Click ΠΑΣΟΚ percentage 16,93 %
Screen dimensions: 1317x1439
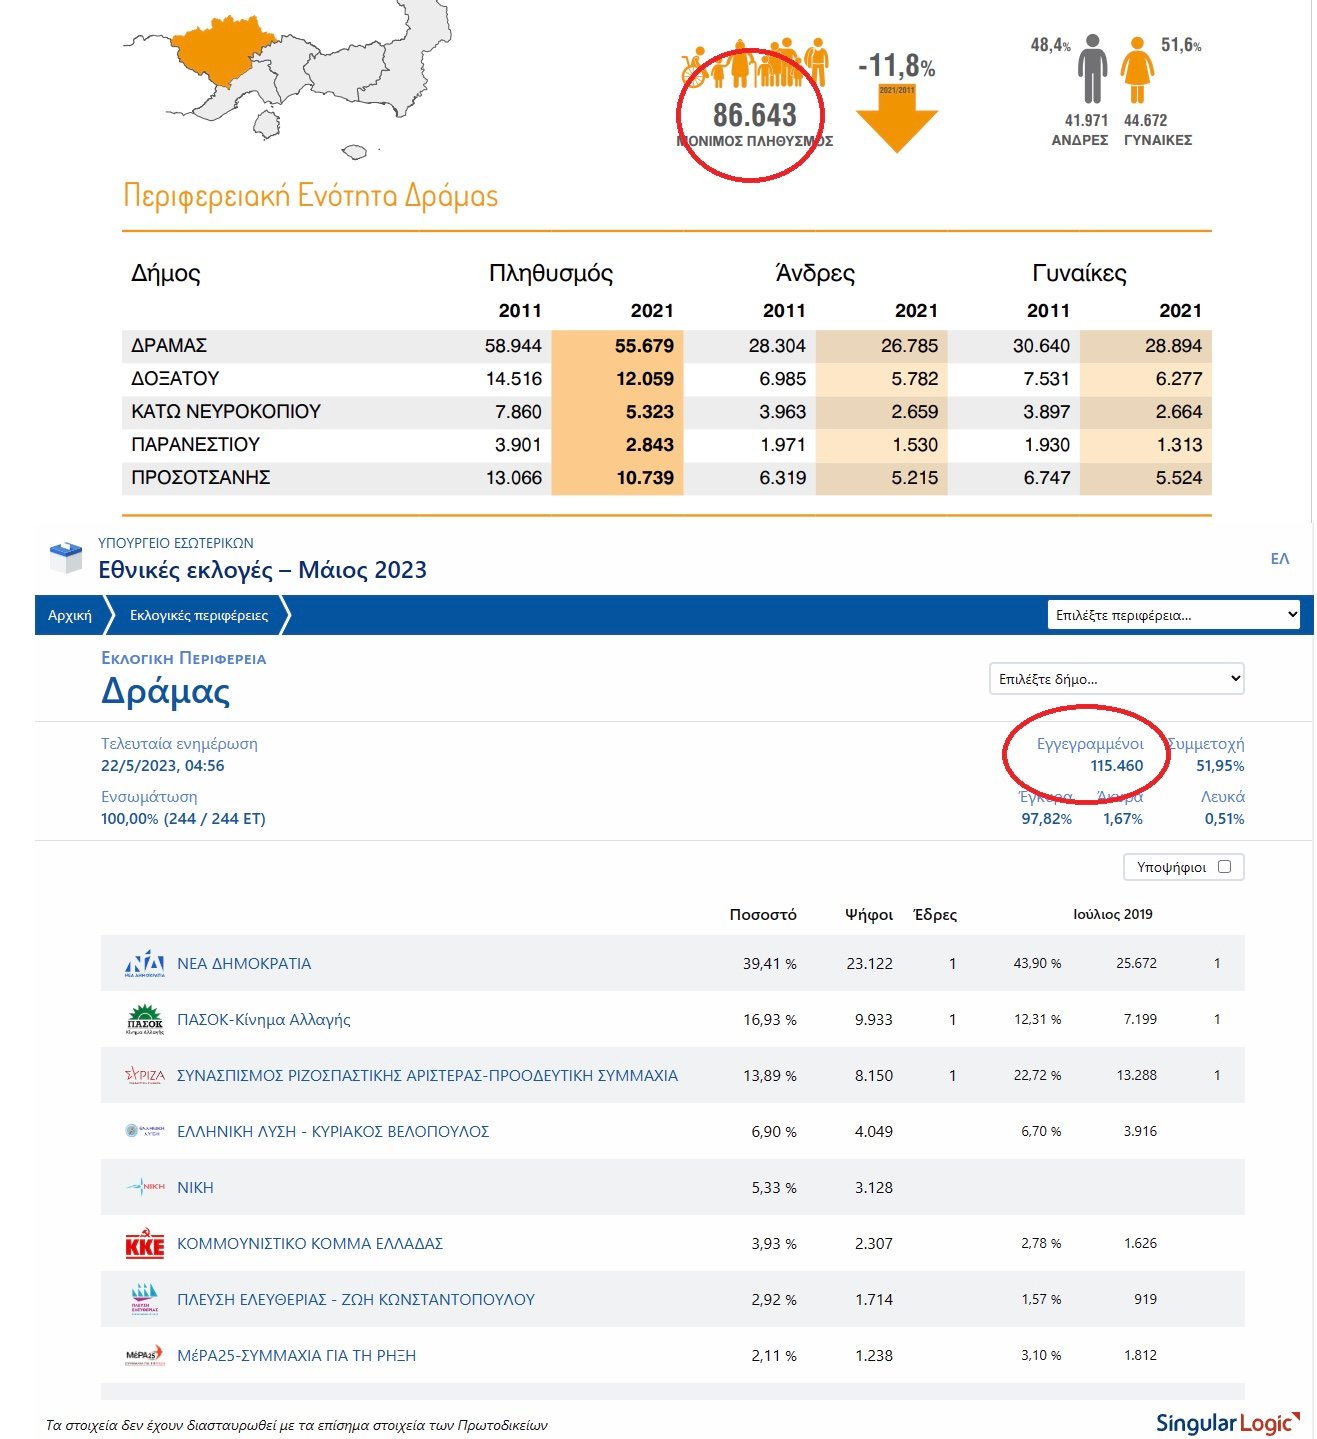pyautogui.click(x=770, y=1020)
